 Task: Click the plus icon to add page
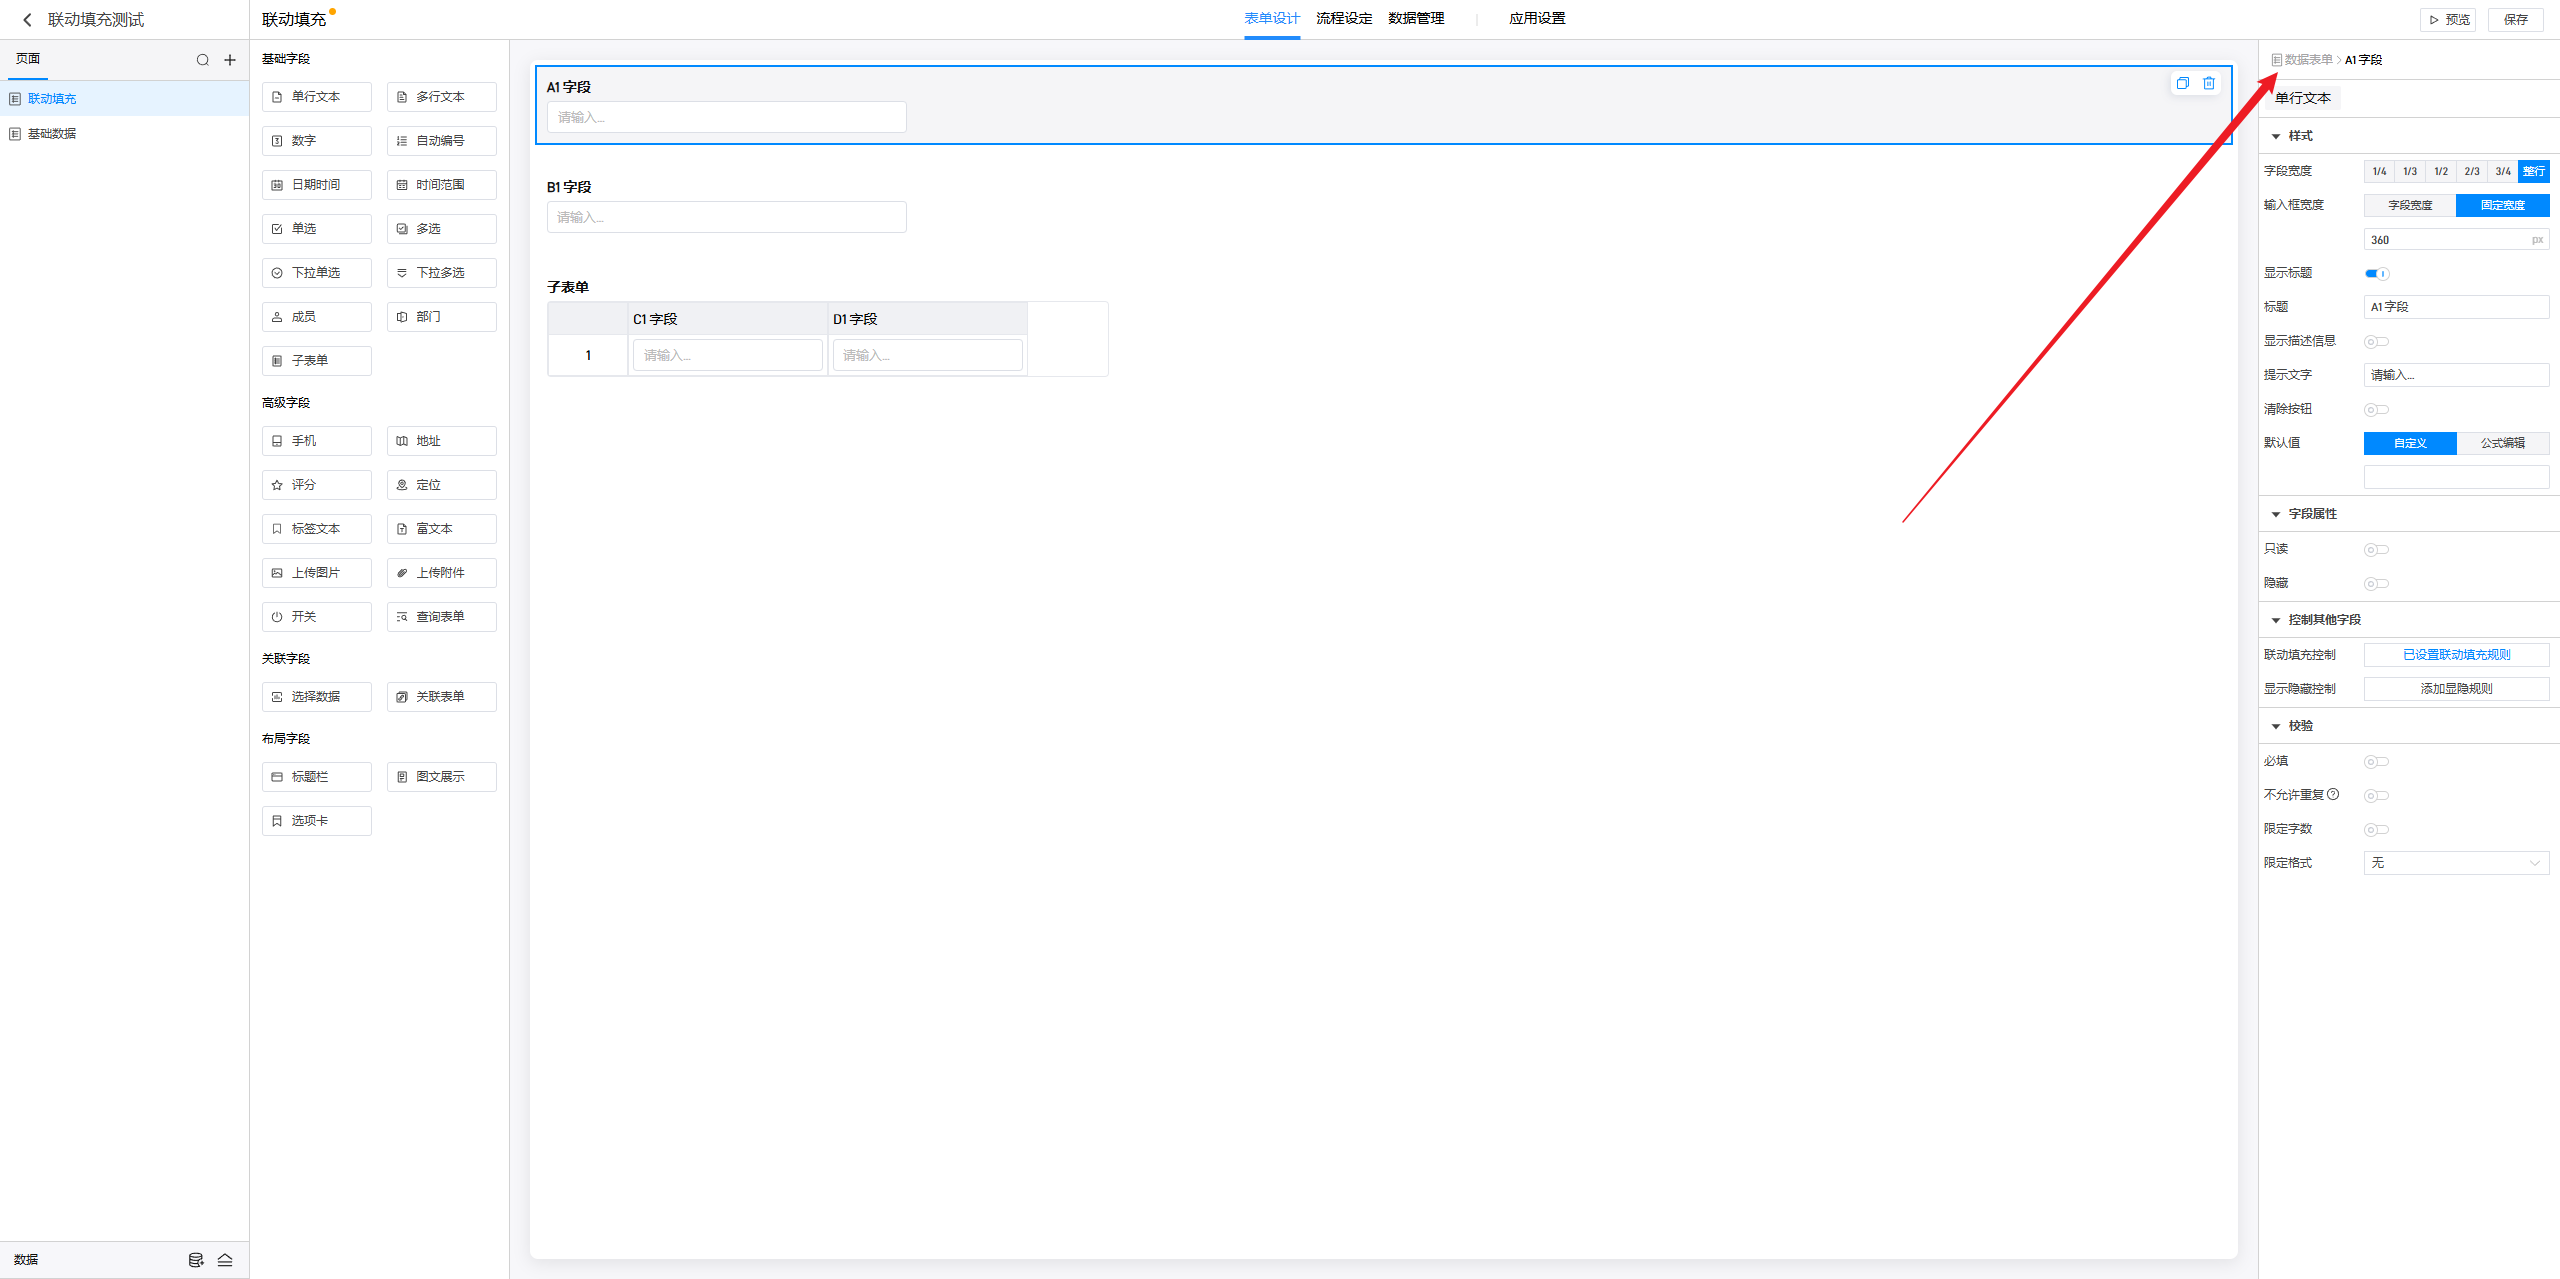230,60
